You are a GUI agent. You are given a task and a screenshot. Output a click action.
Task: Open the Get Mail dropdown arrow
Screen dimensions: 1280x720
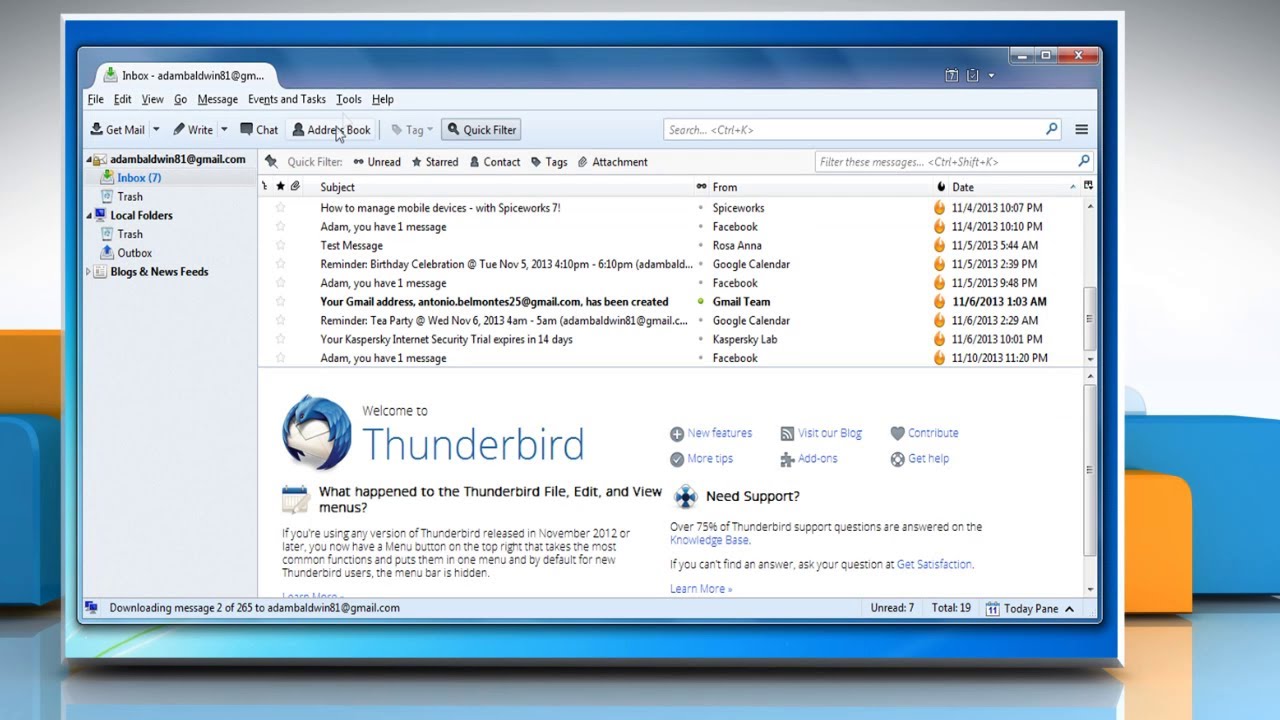click(x=156, y=130)
